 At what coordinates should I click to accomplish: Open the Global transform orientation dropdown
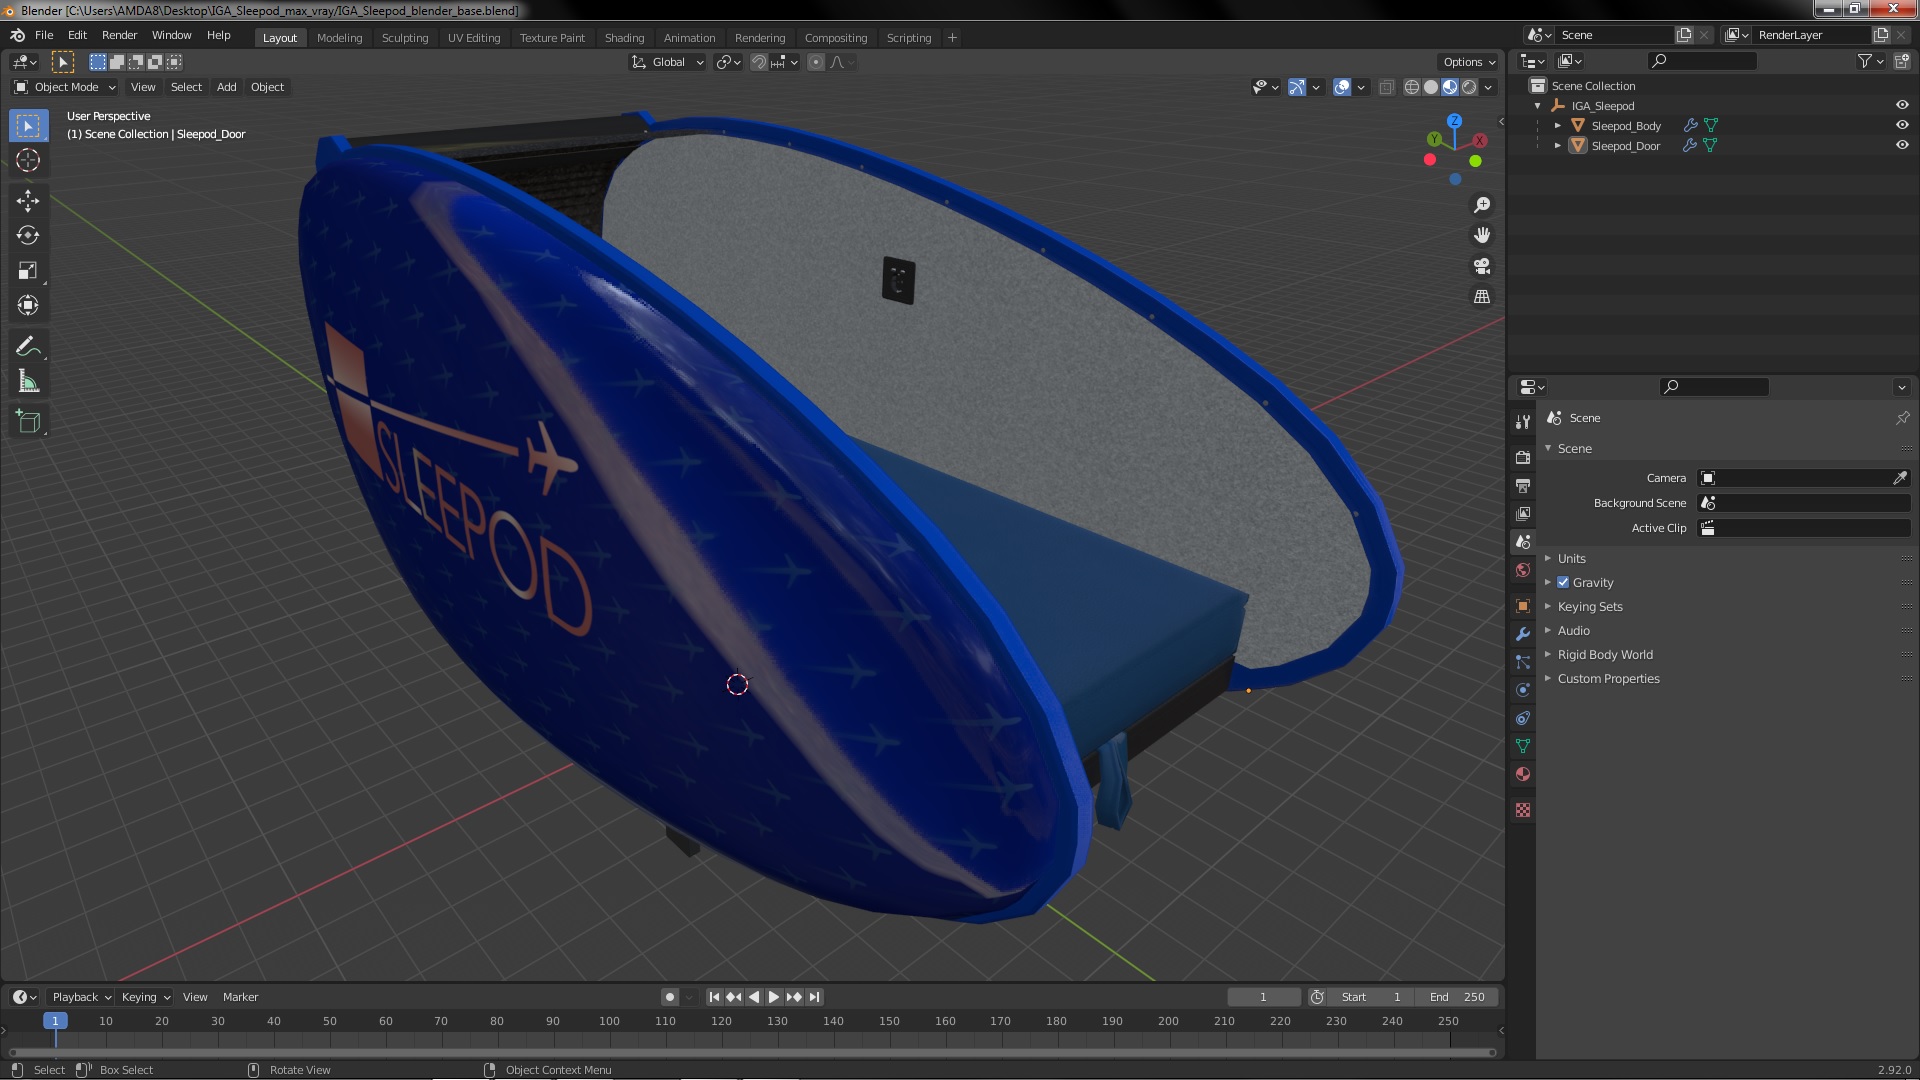click(x=668, y=62)
